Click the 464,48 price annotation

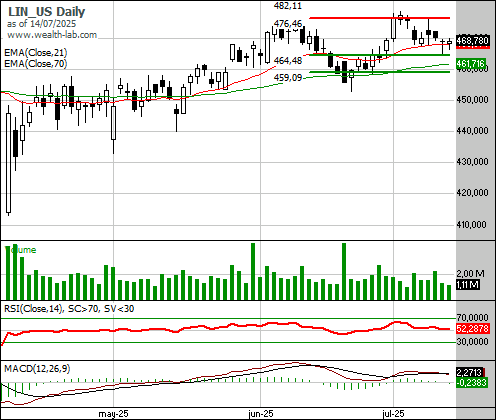[x=288, y=61]
